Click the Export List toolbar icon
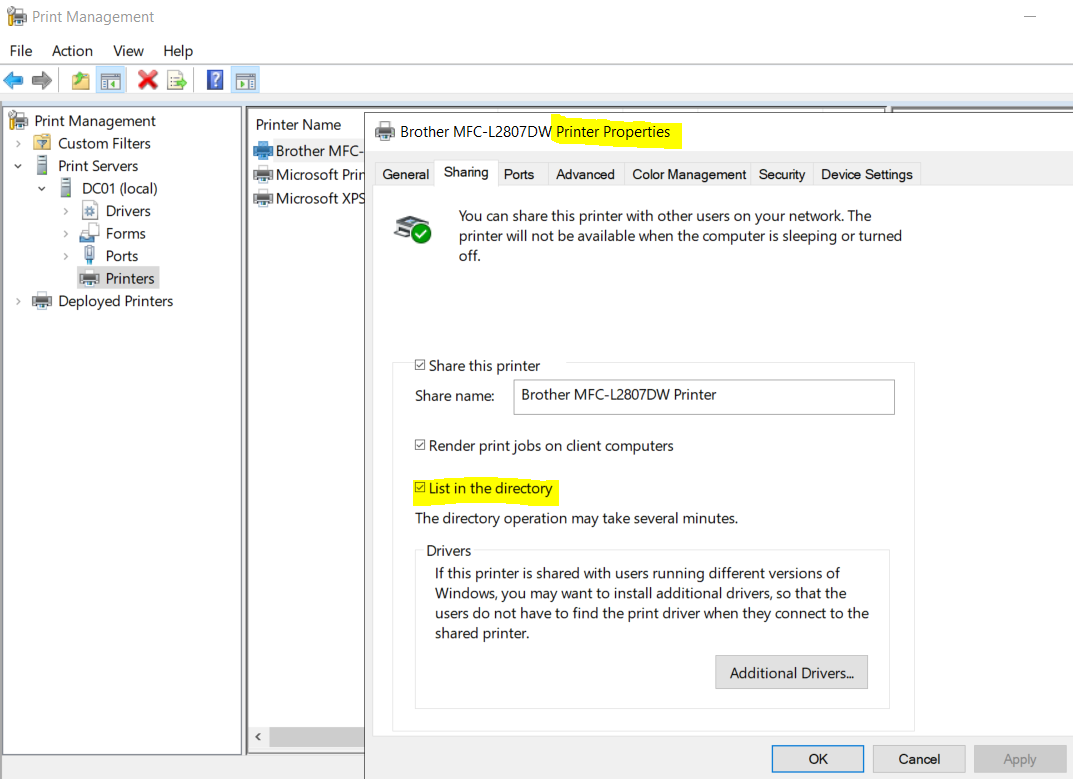This screenshot has height=779, width=1073. 177,81
